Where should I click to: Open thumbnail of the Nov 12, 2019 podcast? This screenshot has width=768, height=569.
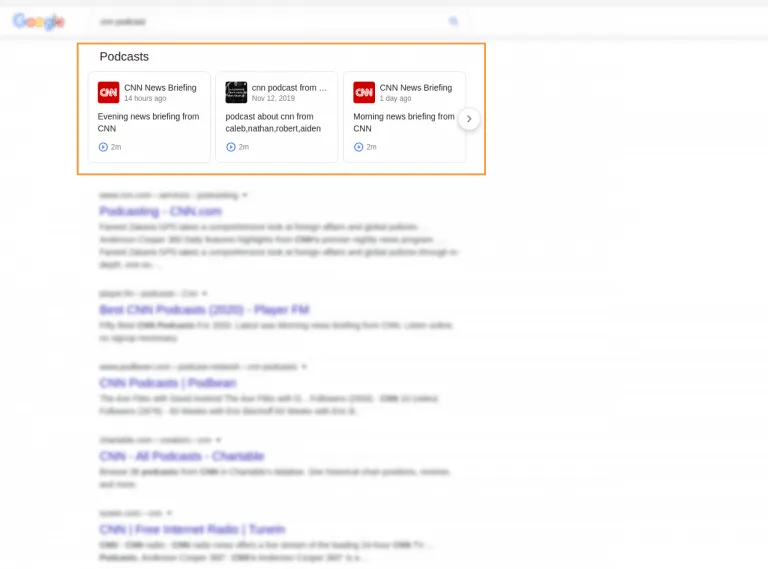click(236, 93)
